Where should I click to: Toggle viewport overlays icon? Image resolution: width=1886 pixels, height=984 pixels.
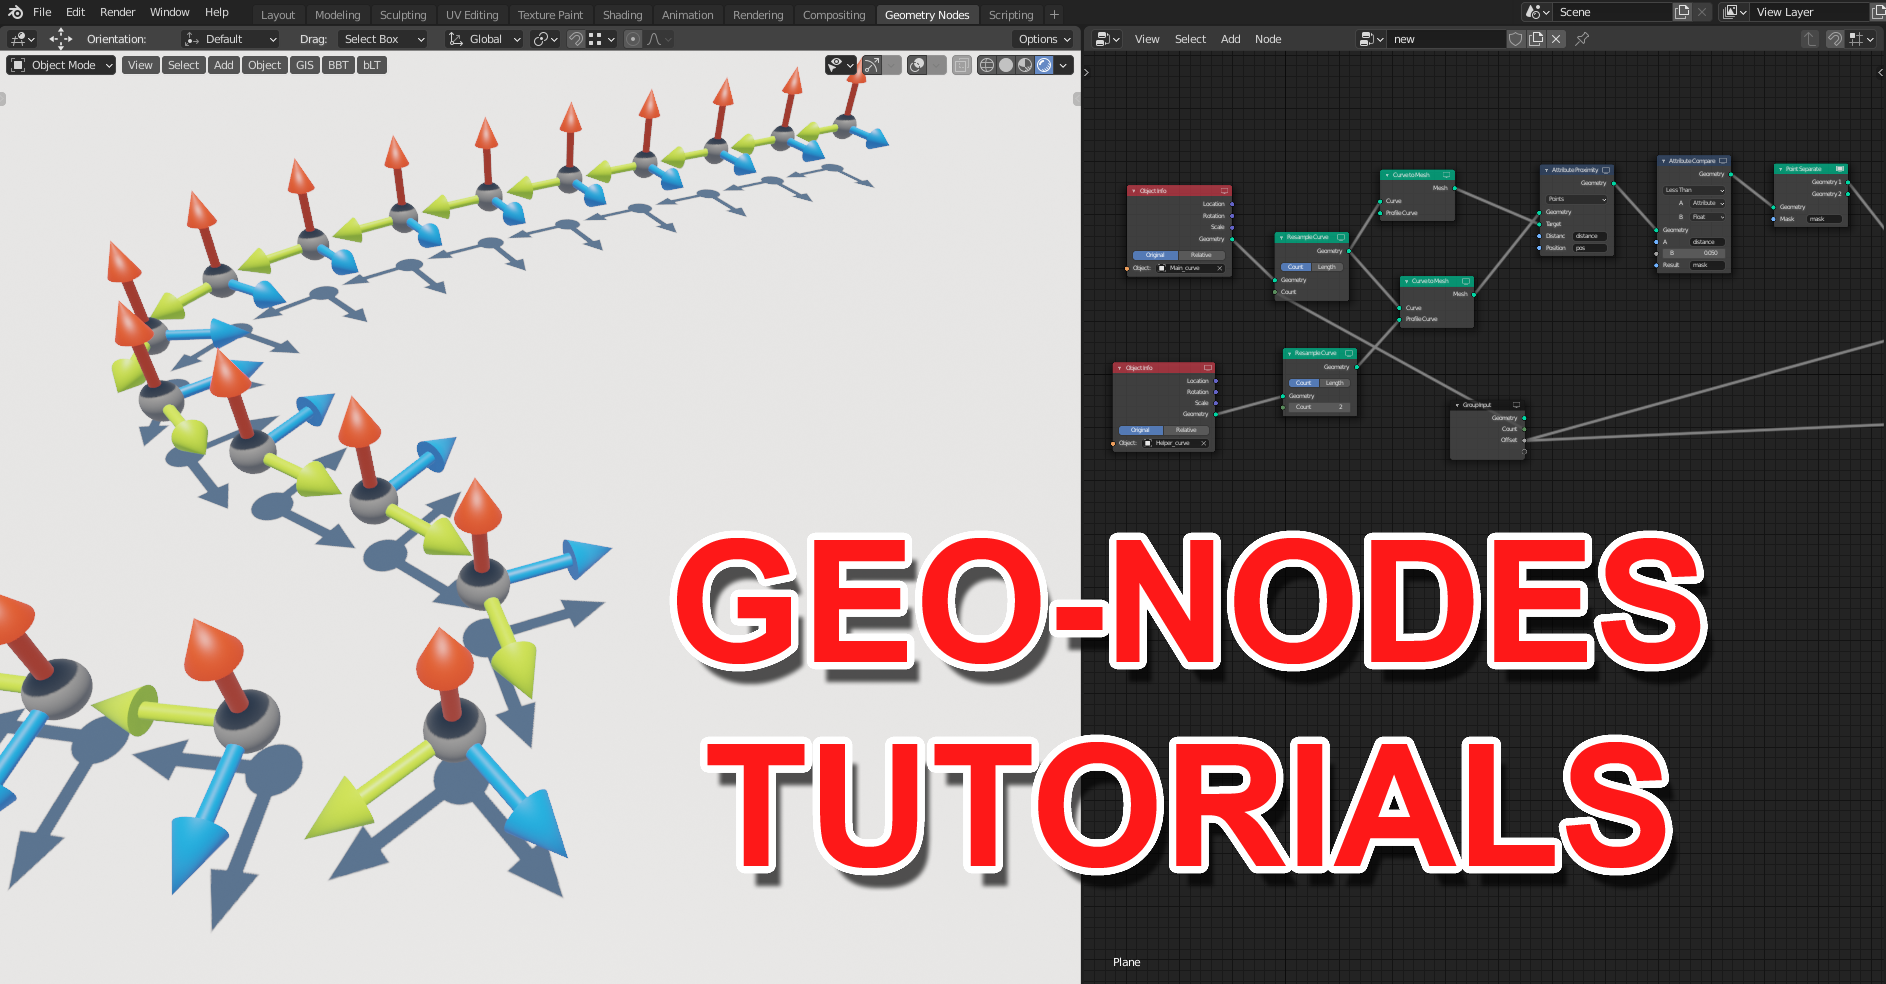917,65
